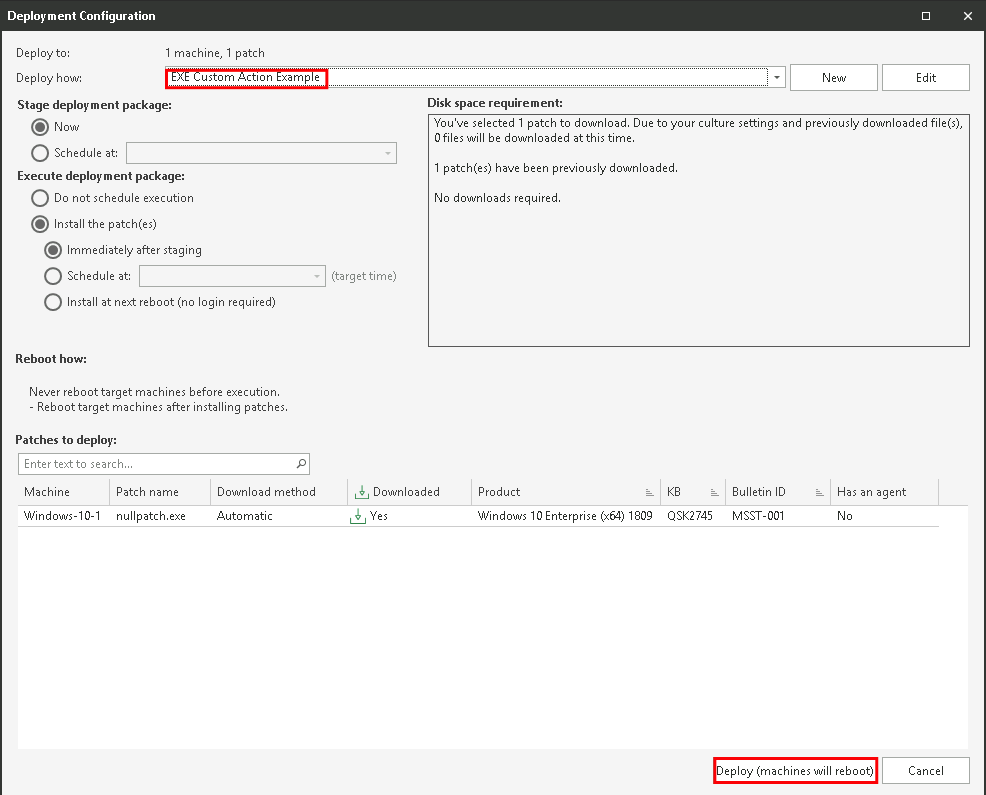The height and width of the screenshot is (795, 986).
Task: Open the staging Schedule at dropdown
Action: pos(386,153)
